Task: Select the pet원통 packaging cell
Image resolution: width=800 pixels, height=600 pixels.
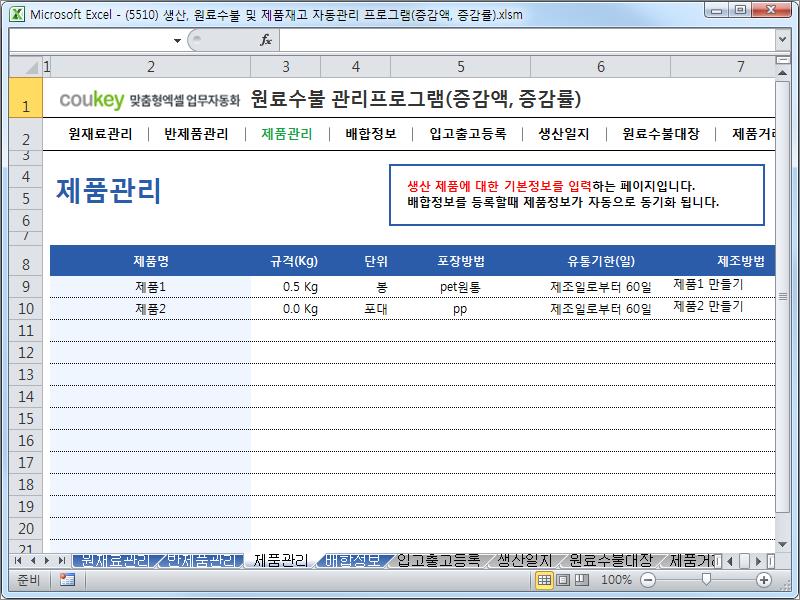Action: 460,287
